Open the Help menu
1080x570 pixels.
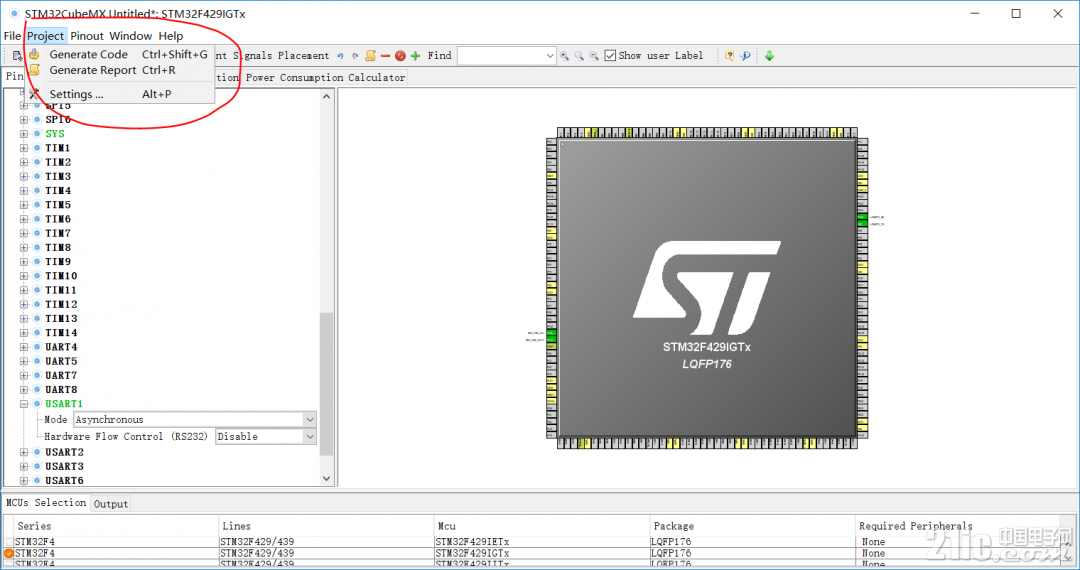171,36
